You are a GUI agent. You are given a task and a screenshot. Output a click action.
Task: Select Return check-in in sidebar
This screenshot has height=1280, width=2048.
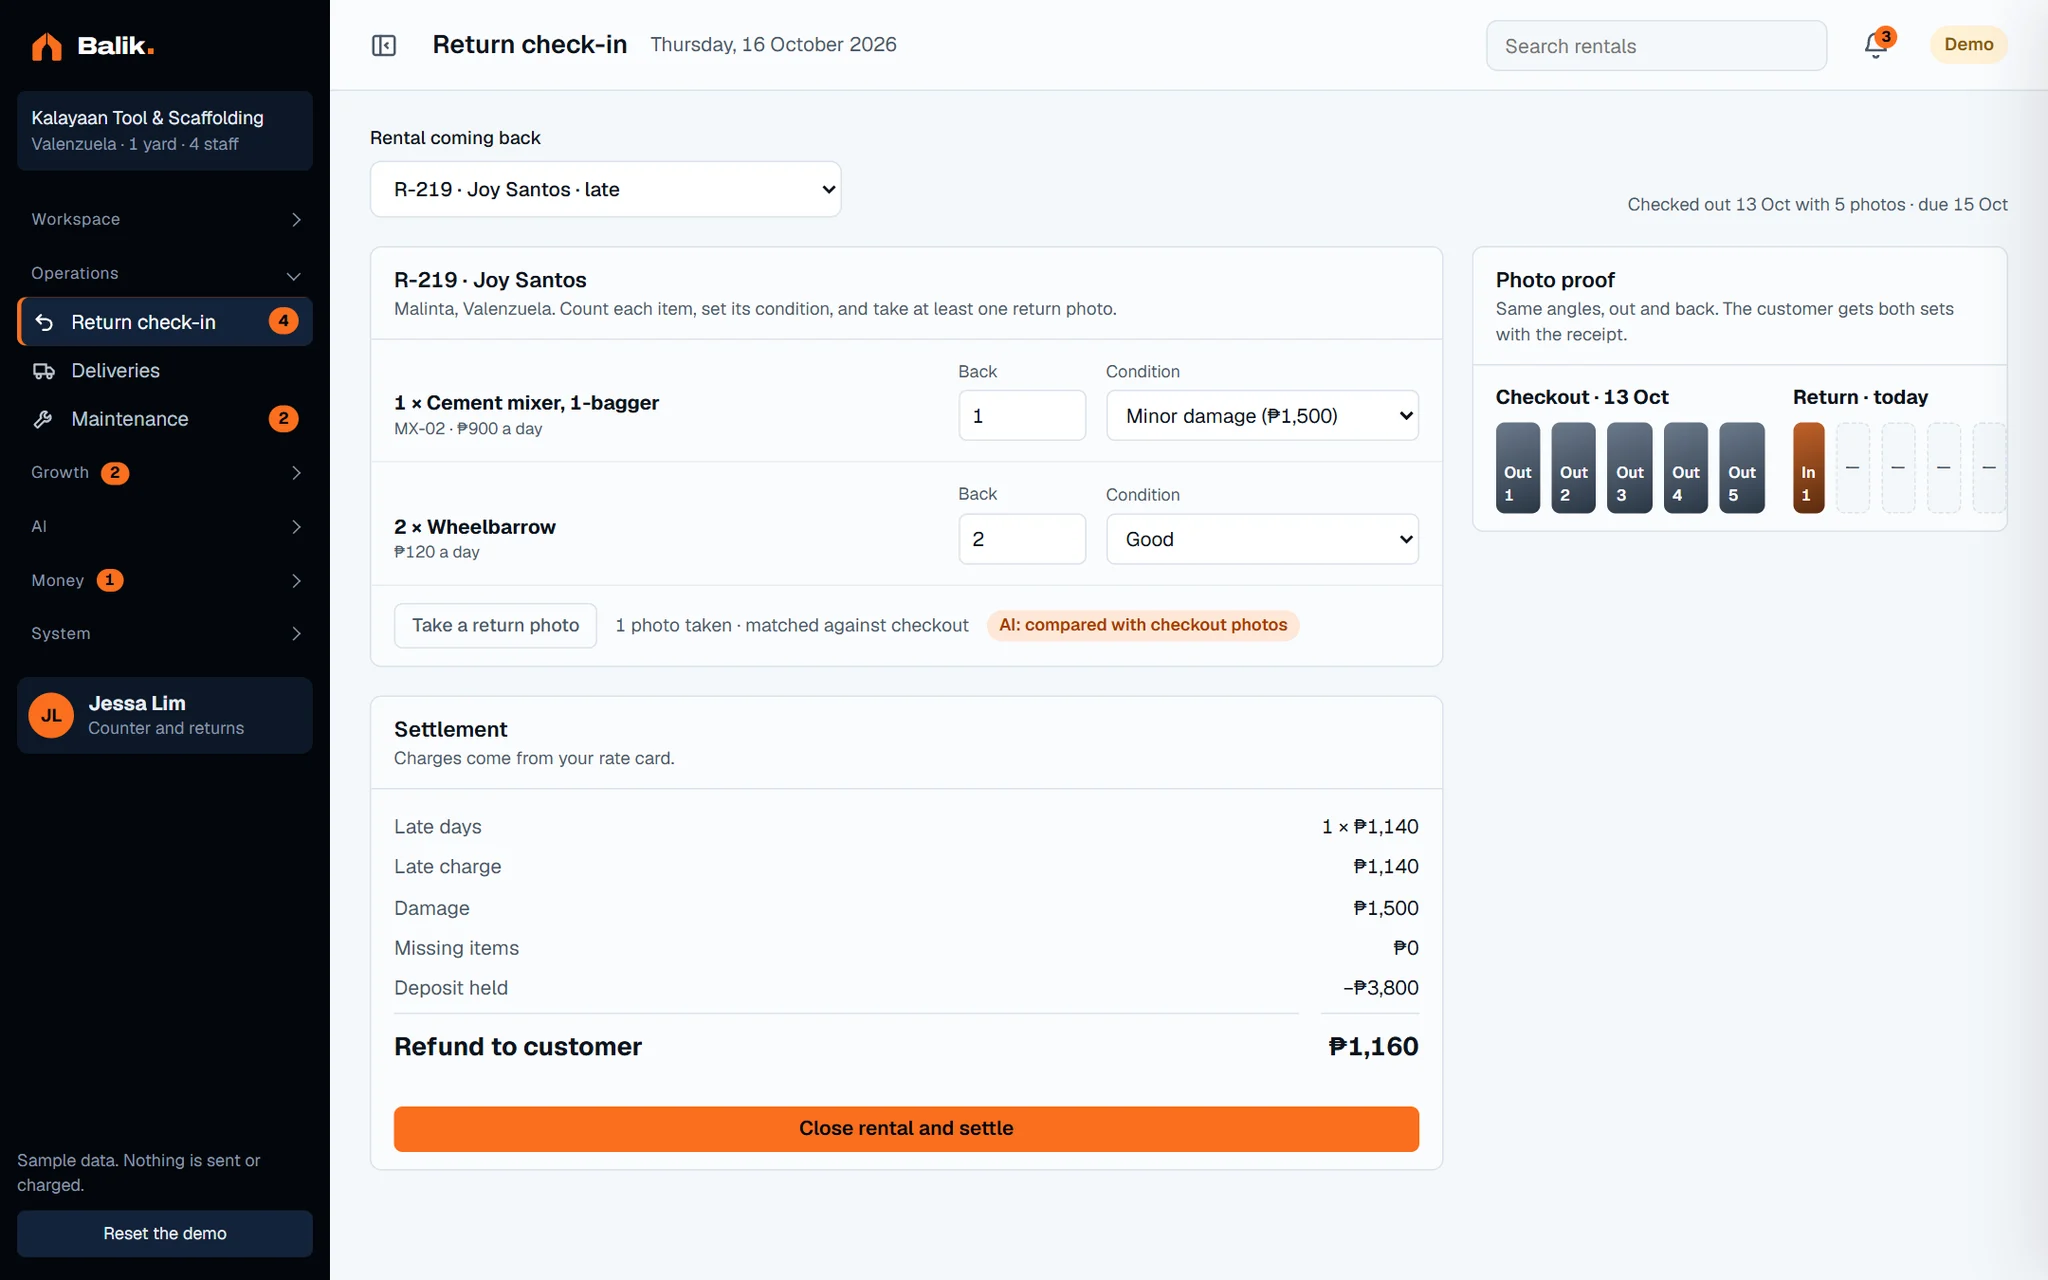165,322
